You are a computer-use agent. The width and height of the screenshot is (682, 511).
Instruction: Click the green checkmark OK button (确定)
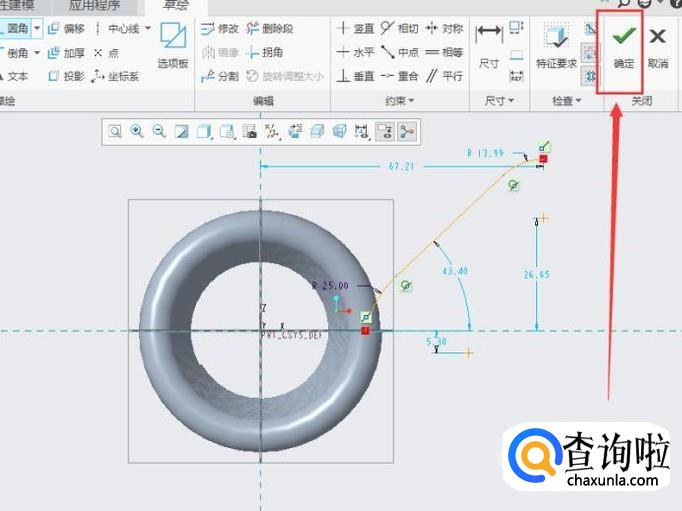(623, 46)
